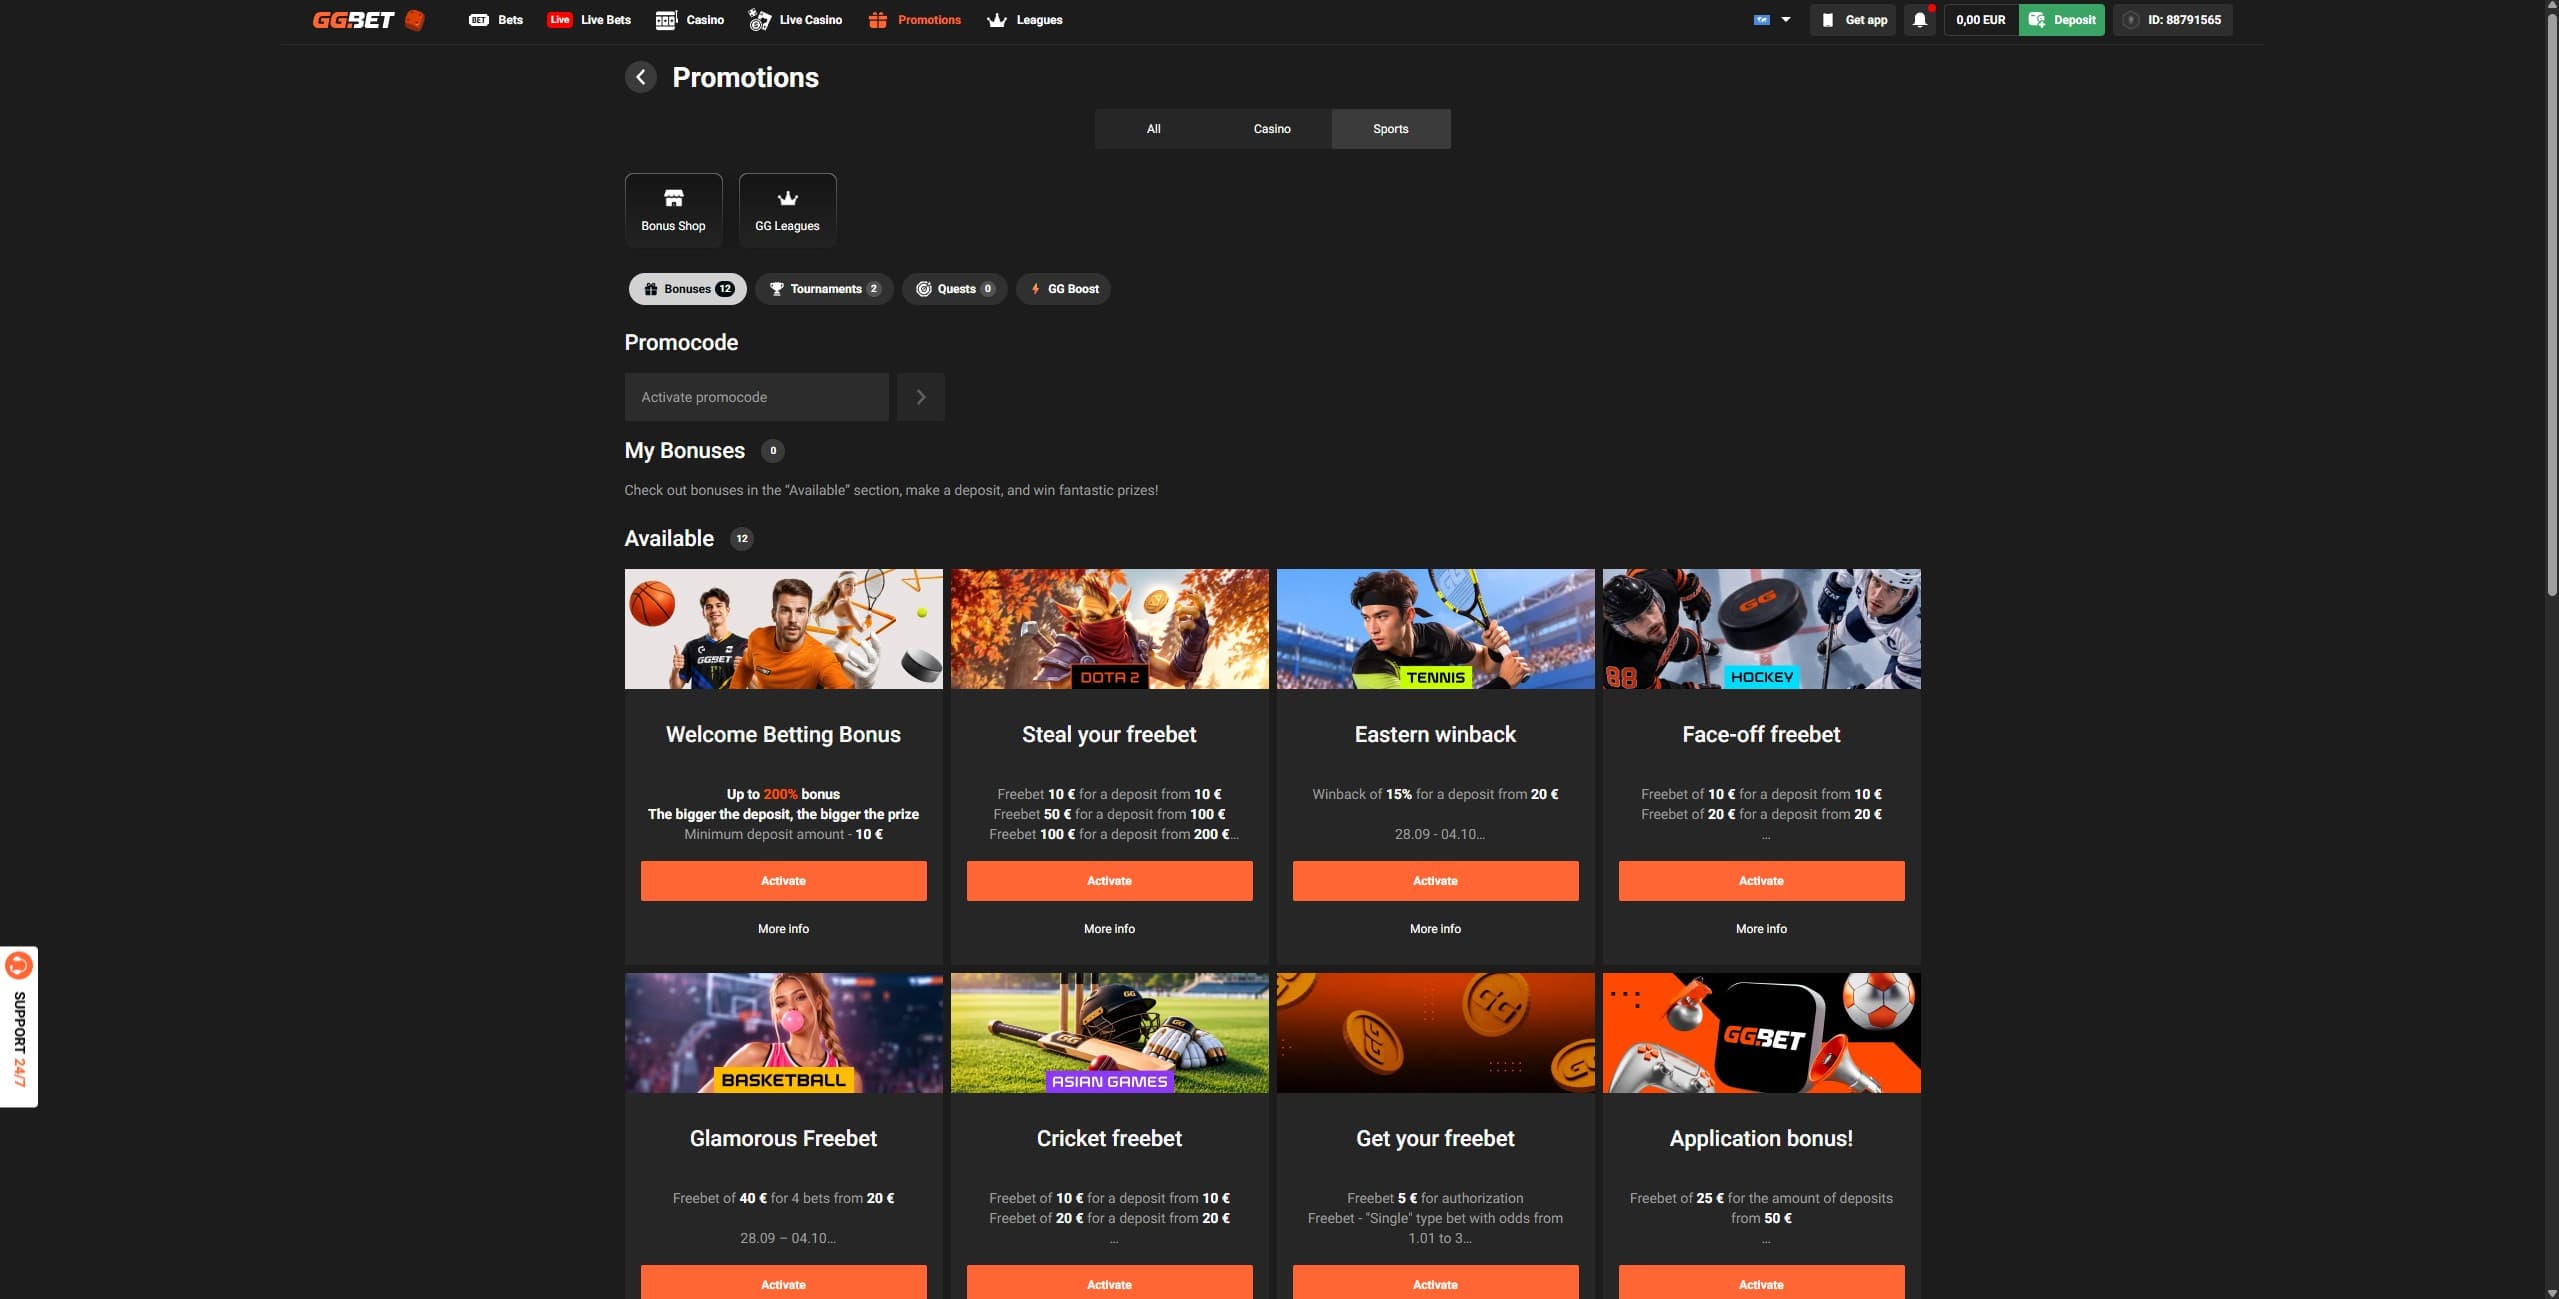Screen dimensions: 2559x1299
Task: Select the Quests filter chip
Action: pos(954,289)
